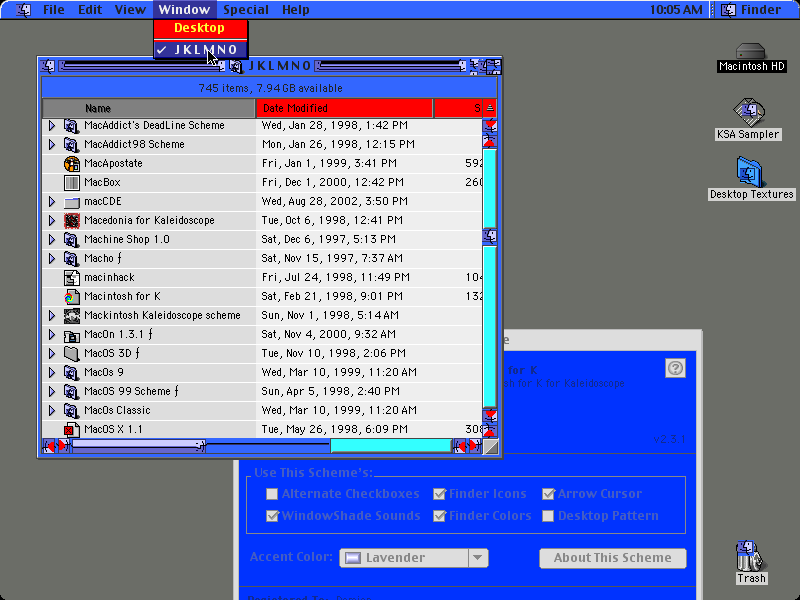Reverse sort order with the triangle button
The image size is (800, 600).
pyautogui.click(x=489, y=108)
